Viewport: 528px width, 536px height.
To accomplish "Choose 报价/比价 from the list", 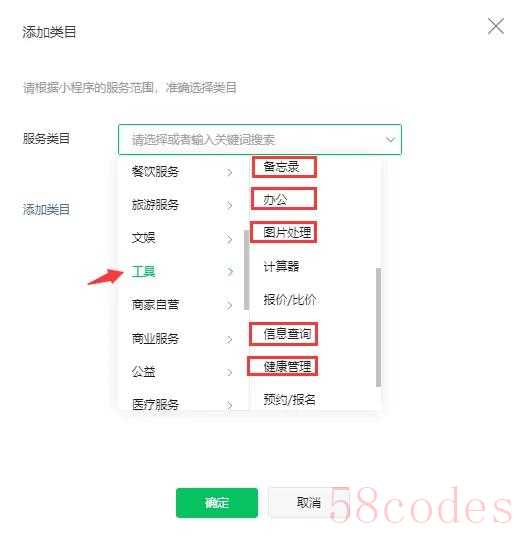I will pyautogui.click(x=289, y=299).
